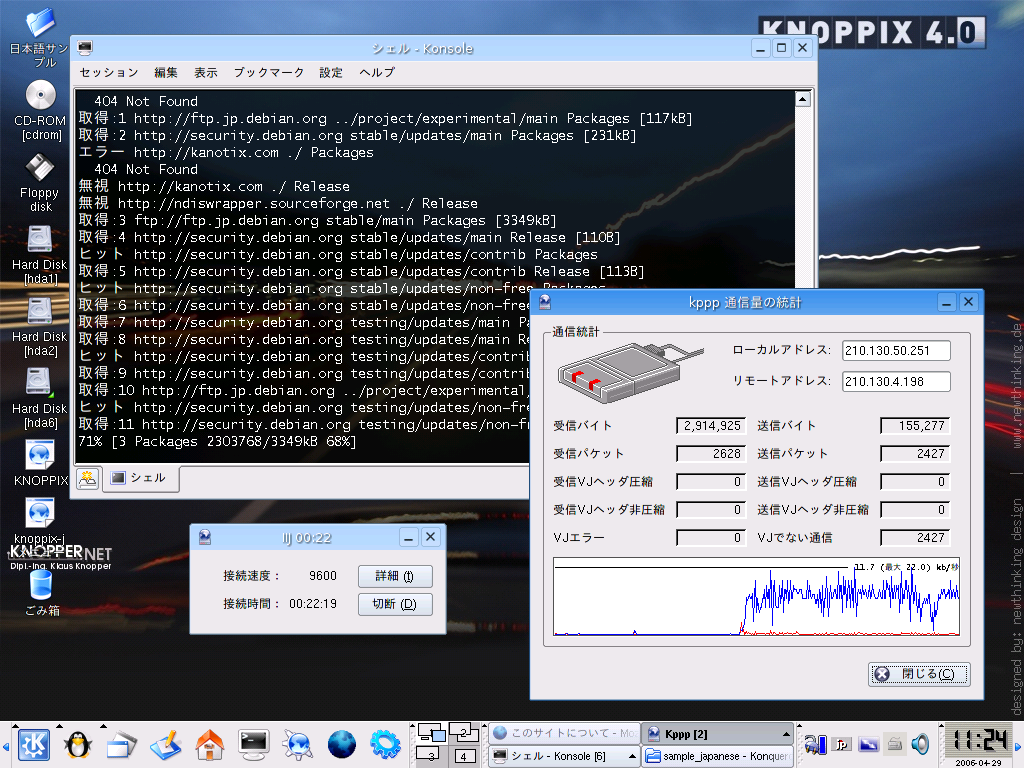Viewport: 1024px width, 768px height.
Task: Open the 編集 menu in Konsole
Action: (x=166, y=72)
